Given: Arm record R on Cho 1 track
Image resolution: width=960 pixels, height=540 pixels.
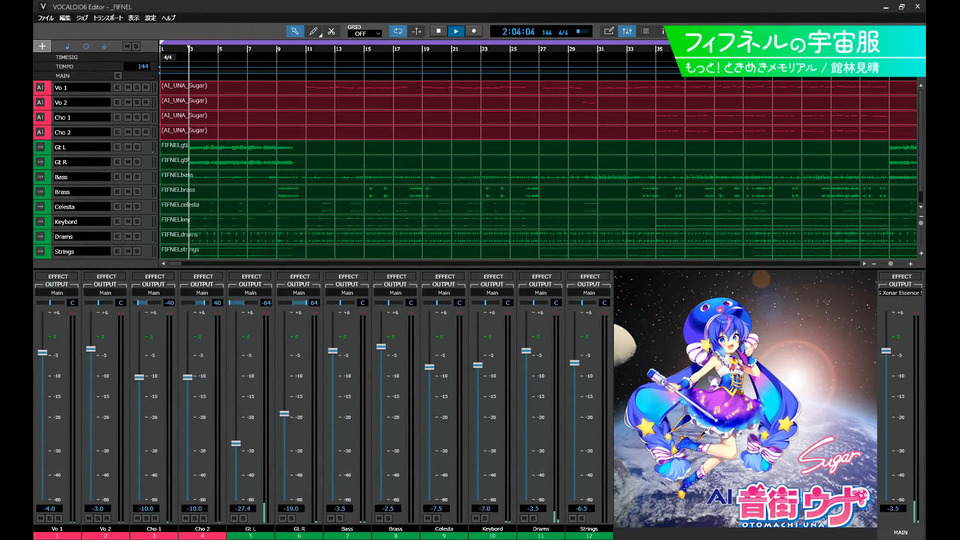Looking at the screenshot, I should tap(146, 117).
